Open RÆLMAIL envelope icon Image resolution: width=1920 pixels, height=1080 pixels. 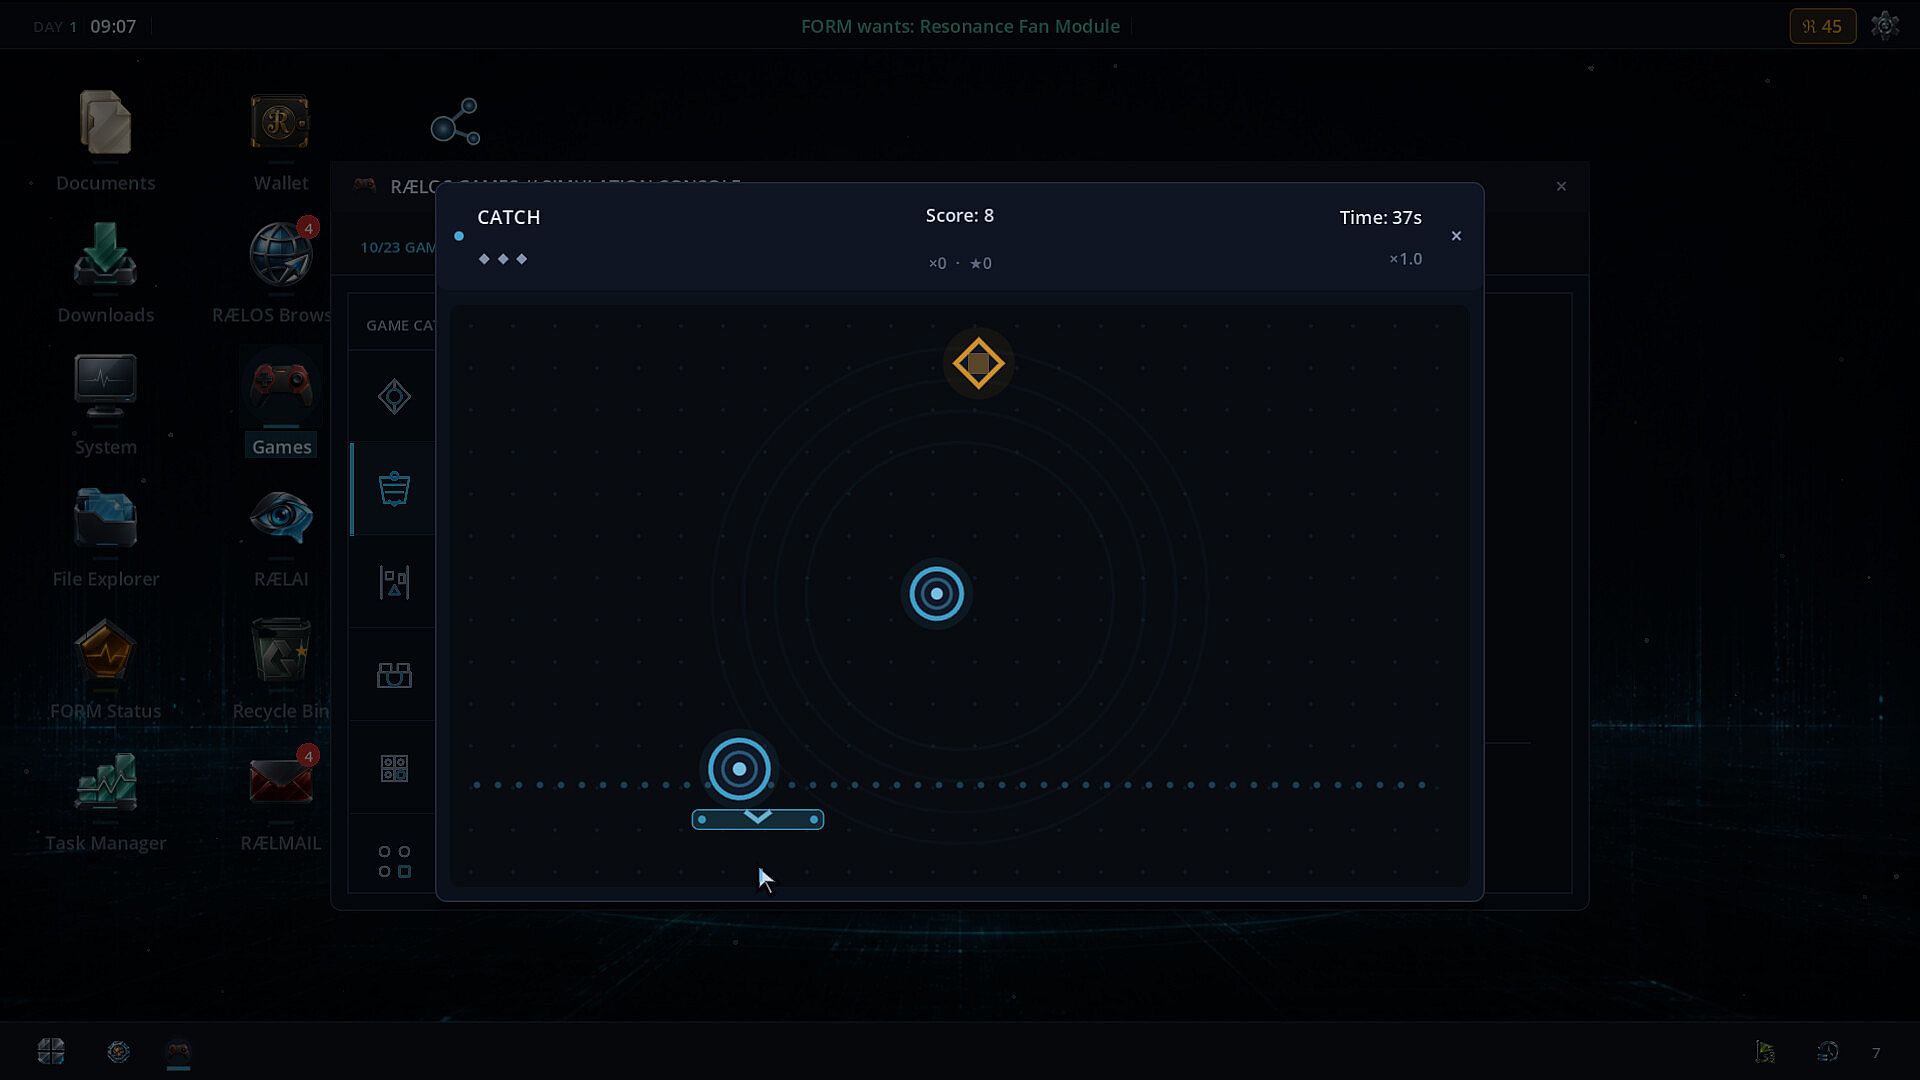click(x=281, y=781)
